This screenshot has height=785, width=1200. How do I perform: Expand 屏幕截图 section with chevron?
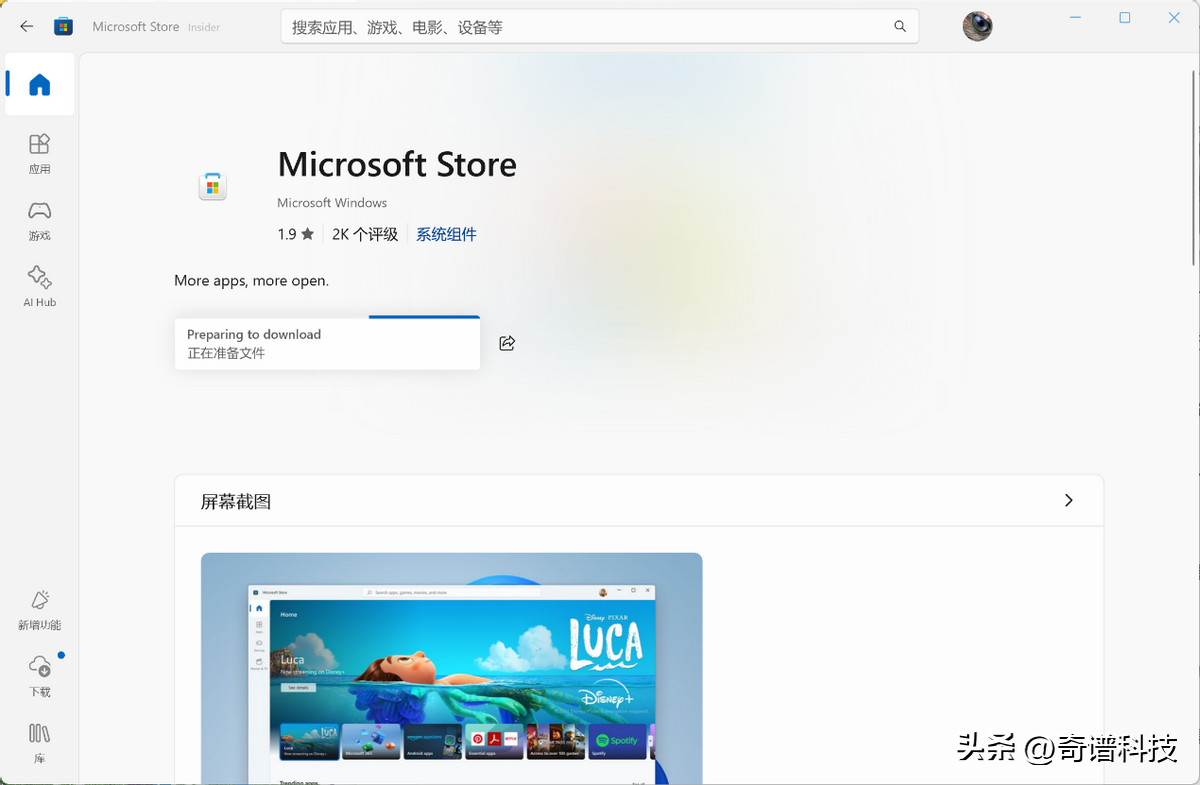[x=1068, y=500]
